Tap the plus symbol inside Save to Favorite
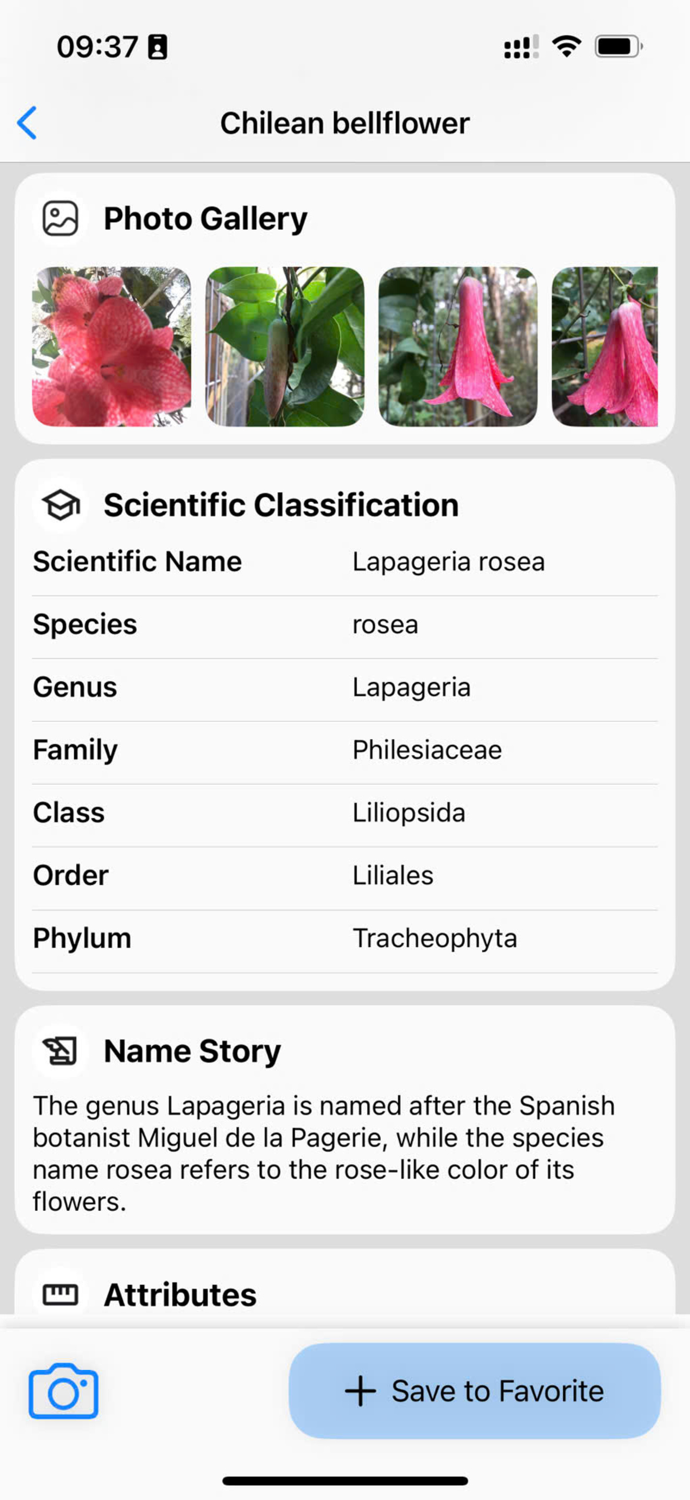Screen dimensions: 690x1500 tap(357, 1390)
